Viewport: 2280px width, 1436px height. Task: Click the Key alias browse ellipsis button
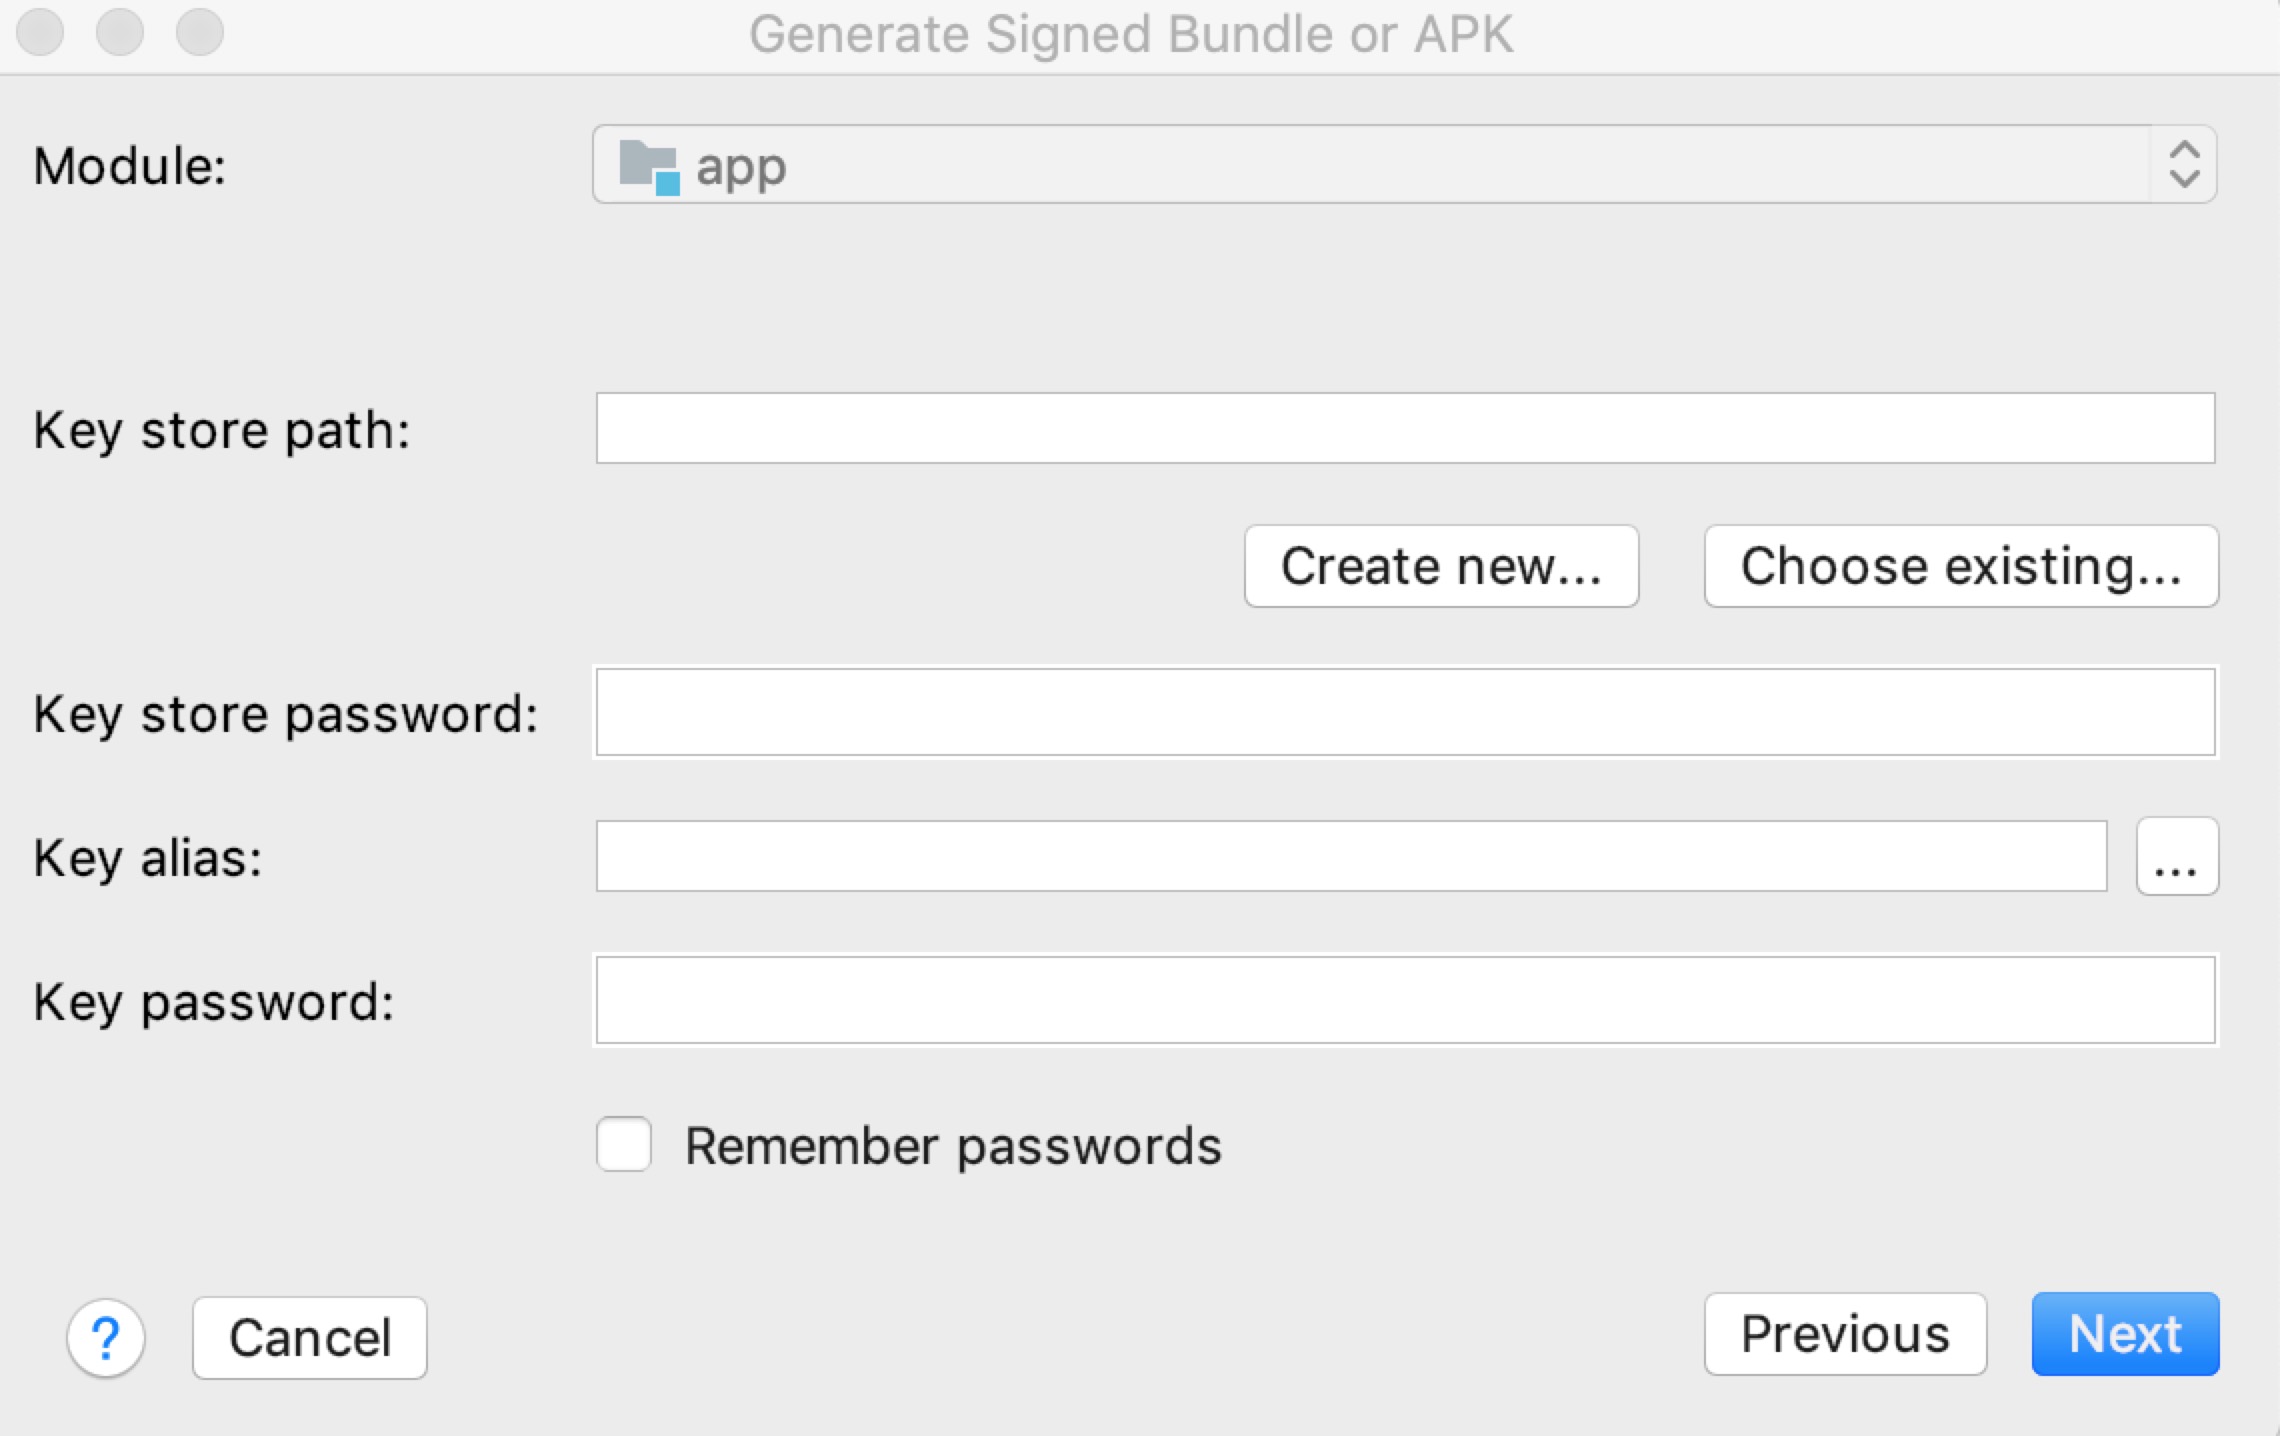[x=2176, y=857]
